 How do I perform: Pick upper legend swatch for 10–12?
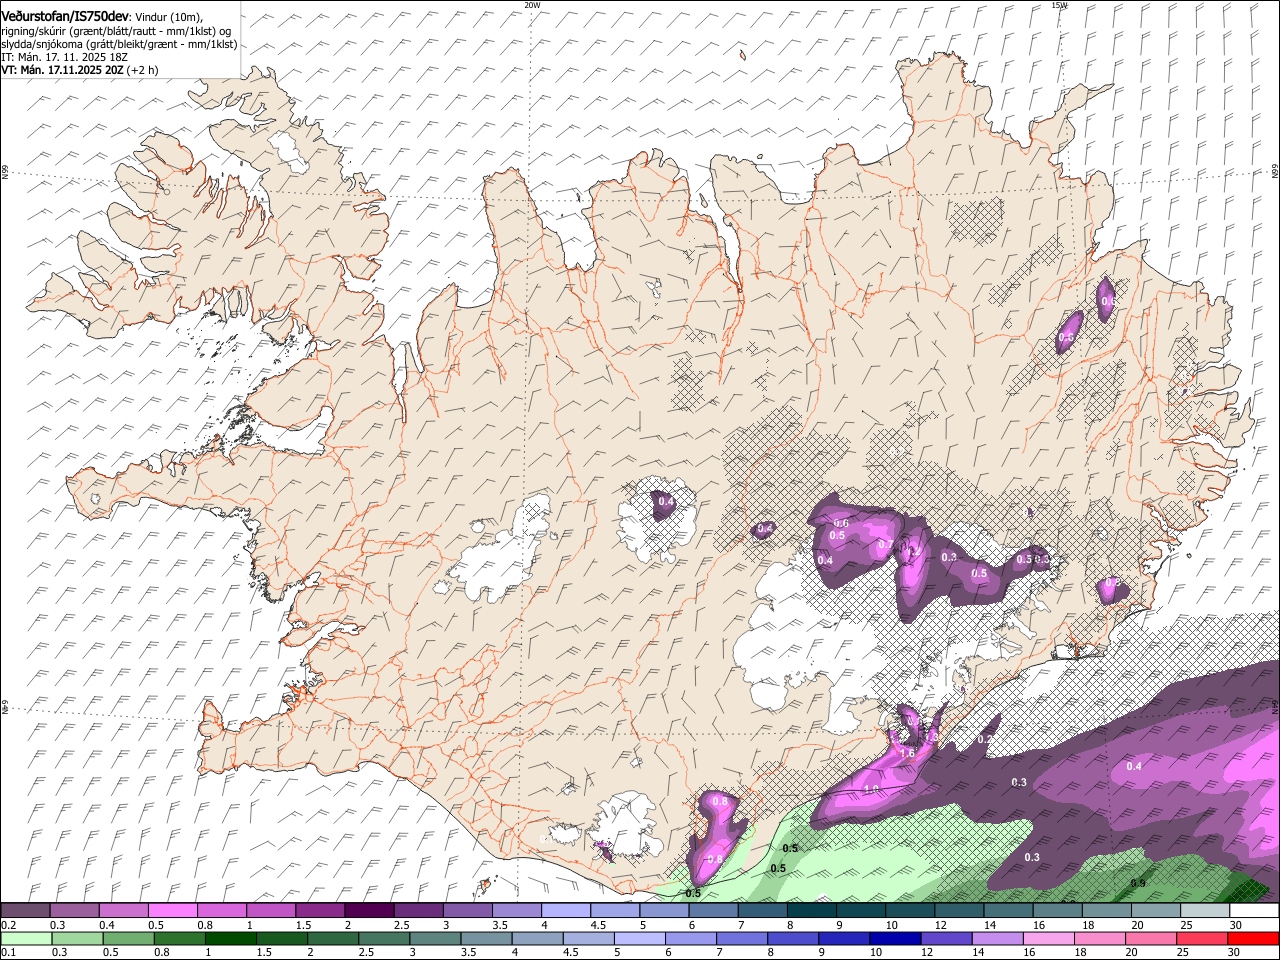click(x=911, y=911)
